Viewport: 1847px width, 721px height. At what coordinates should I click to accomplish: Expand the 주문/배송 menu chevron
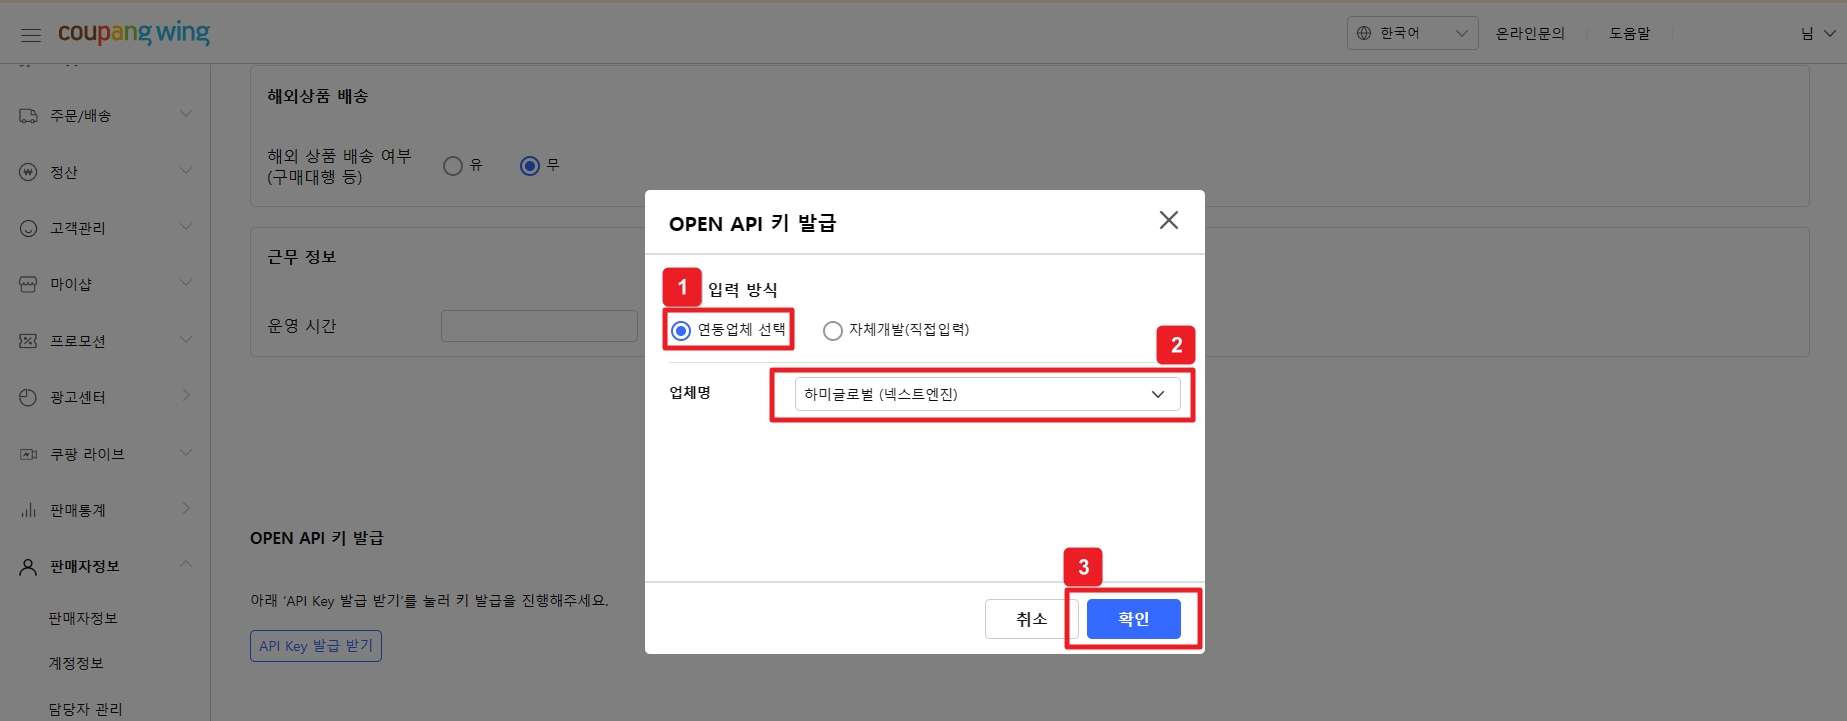(186, 114)
